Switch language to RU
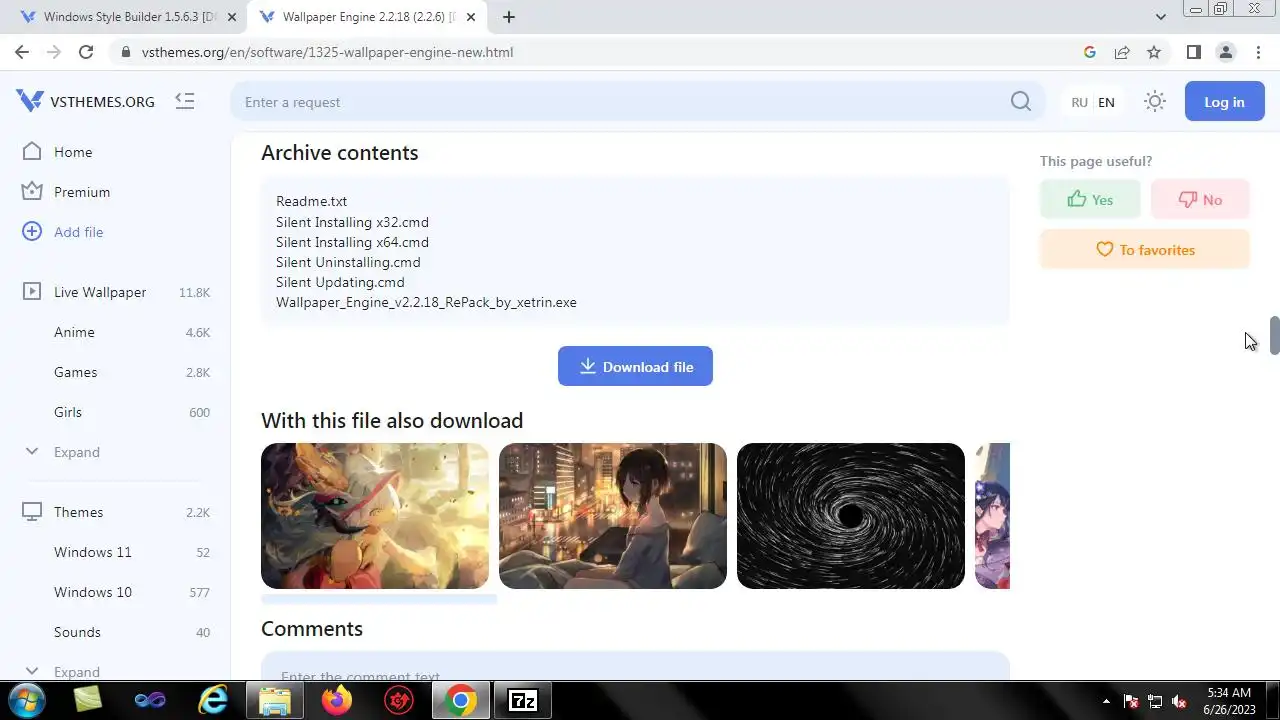The image size is (1280, 720). (x=1079, y=102)
